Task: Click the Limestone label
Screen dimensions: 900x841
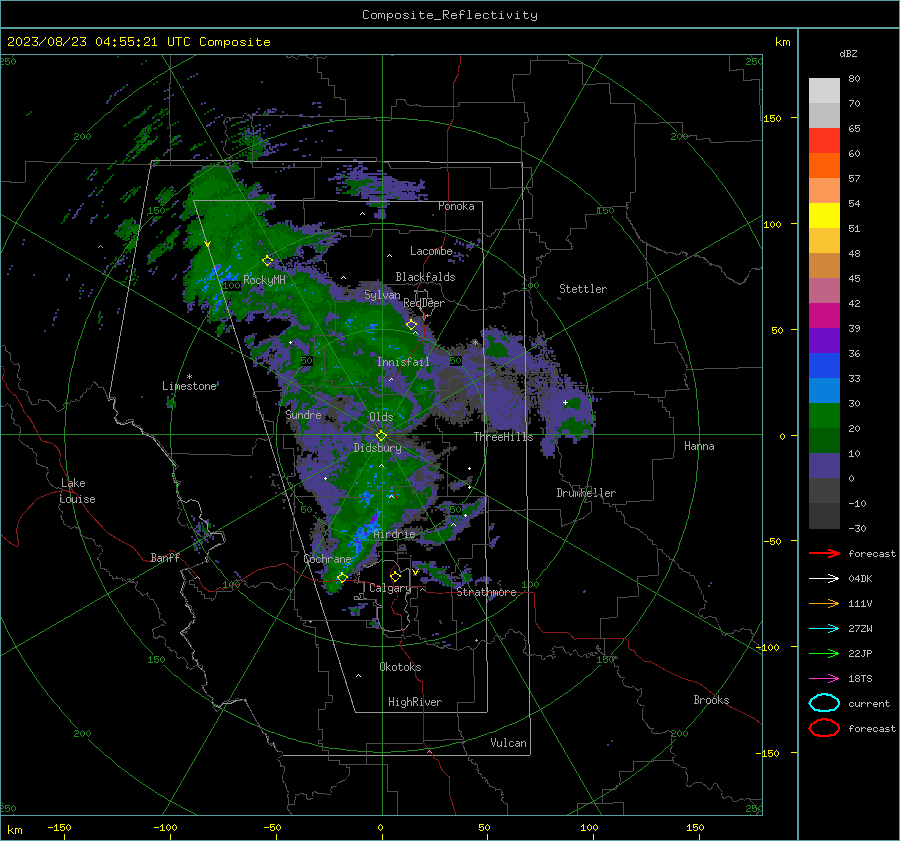Action: [x=189, y=386]
